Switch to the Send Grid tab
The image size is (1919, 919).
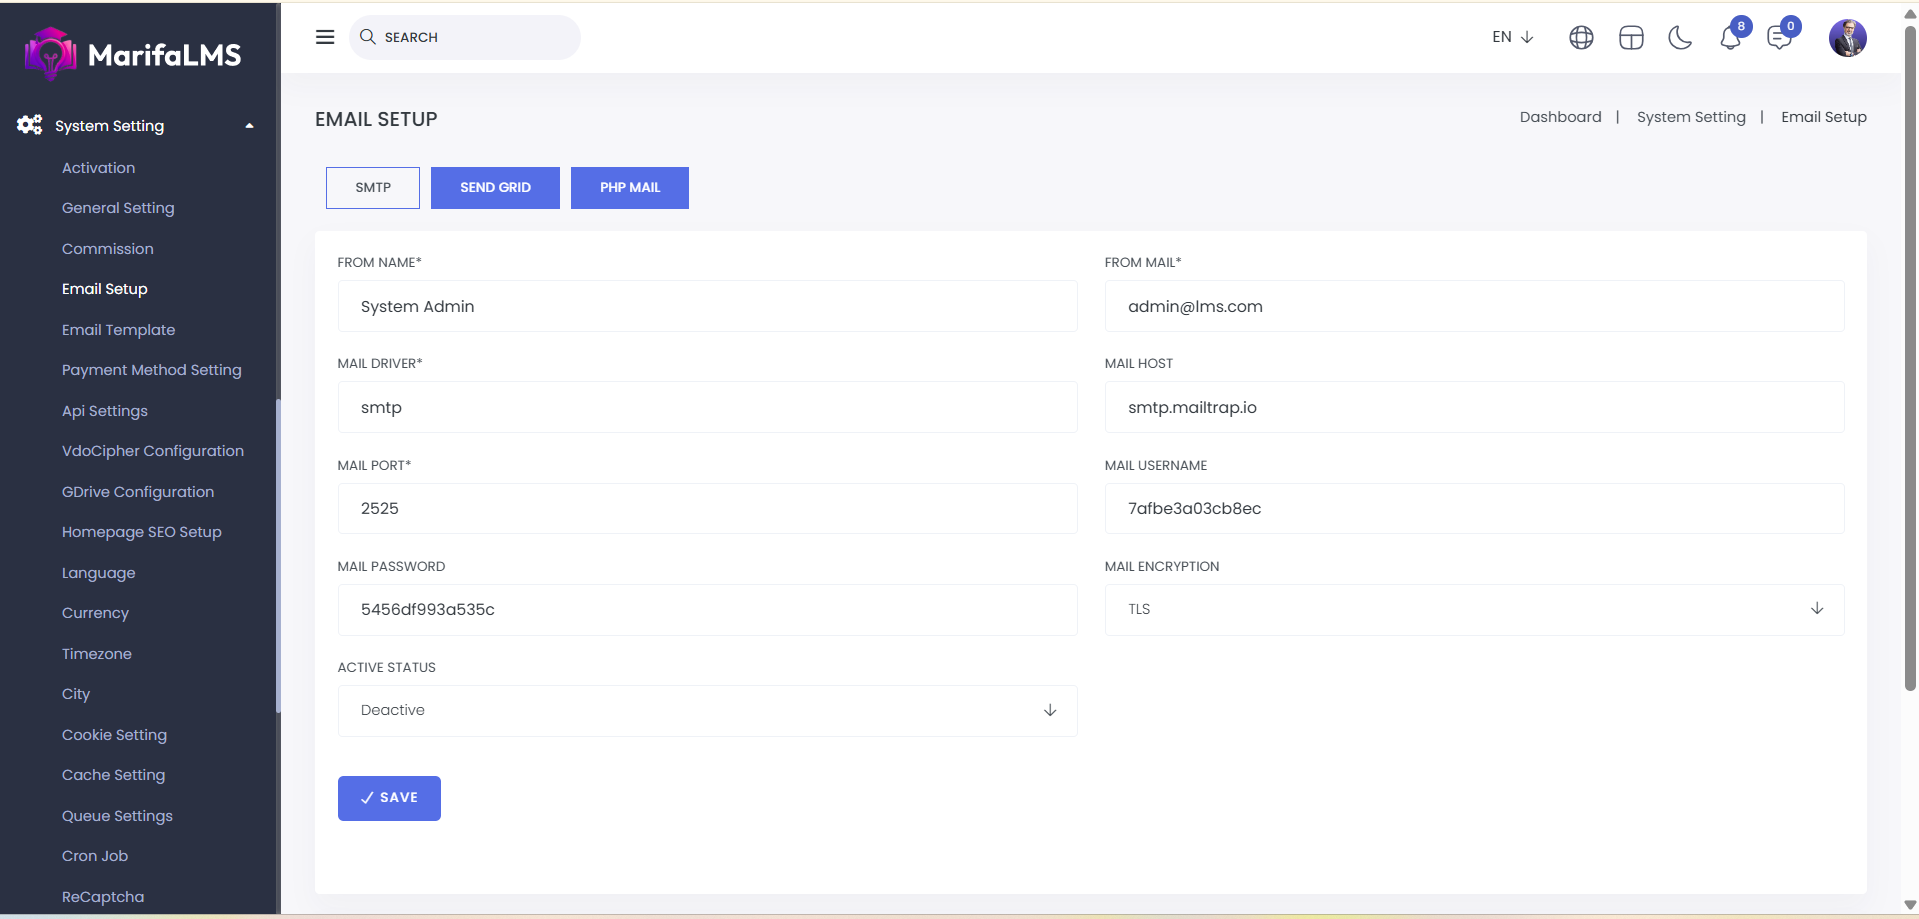[x=495, y=188]
